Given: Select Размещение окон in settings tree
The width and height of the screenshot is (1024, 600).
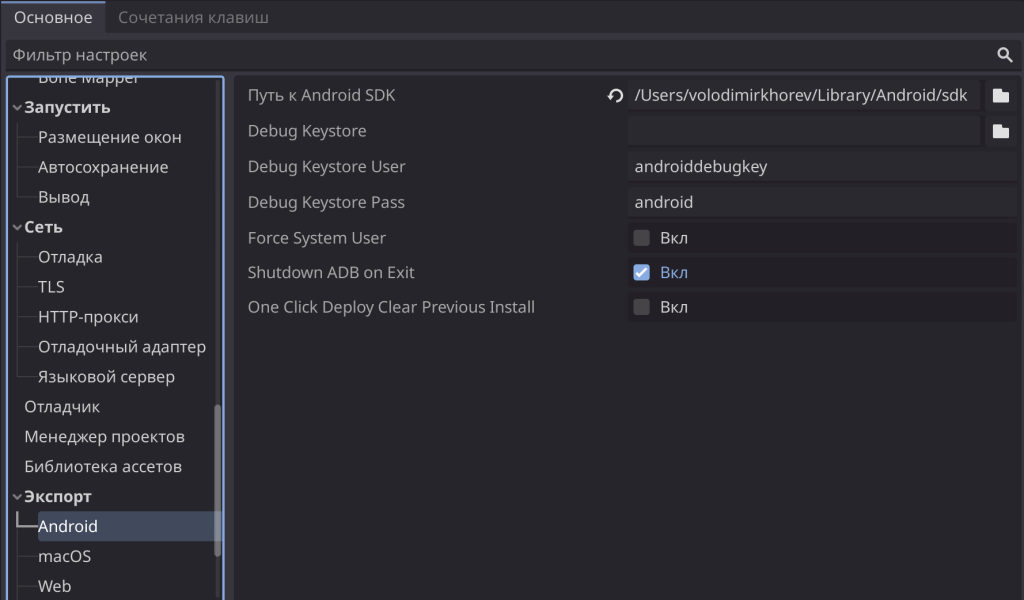Looking at the screenshot, I should click(110, 137).
